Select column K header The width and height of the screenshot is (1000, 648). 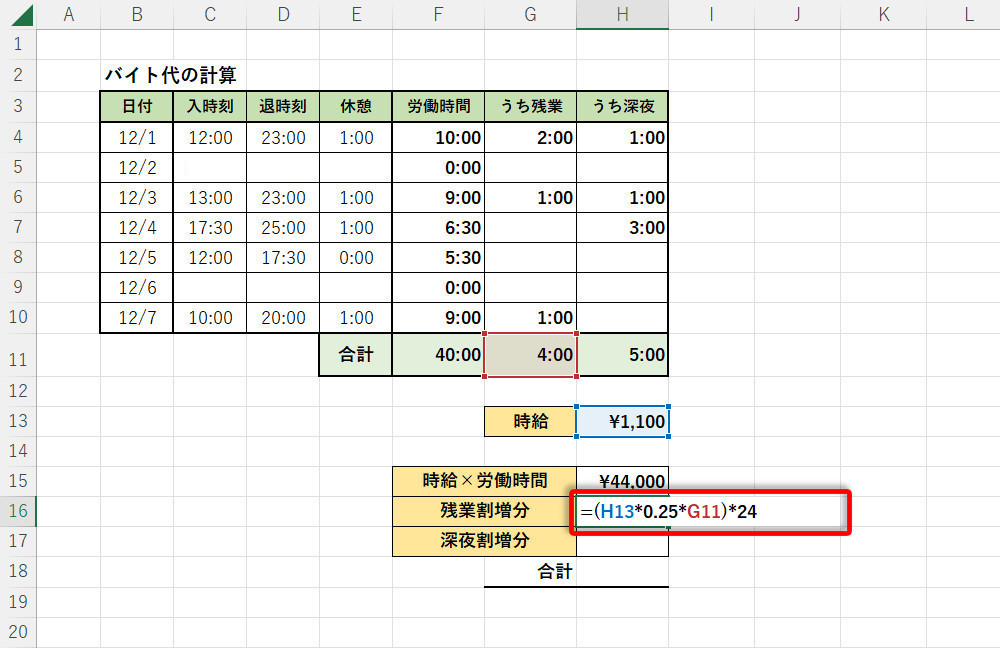(x=883, y=15)
